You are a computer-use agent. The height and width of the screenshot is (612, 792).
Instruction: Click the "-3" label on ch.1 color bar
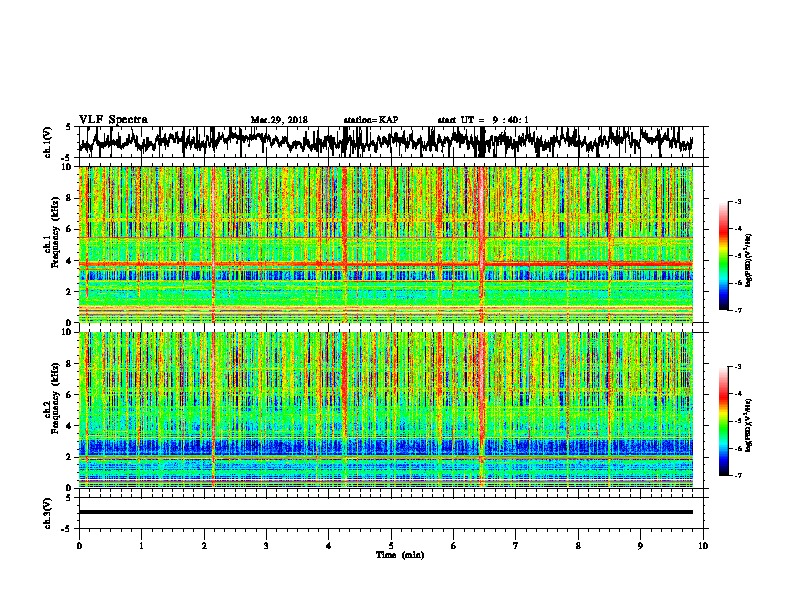click(738, 202)
